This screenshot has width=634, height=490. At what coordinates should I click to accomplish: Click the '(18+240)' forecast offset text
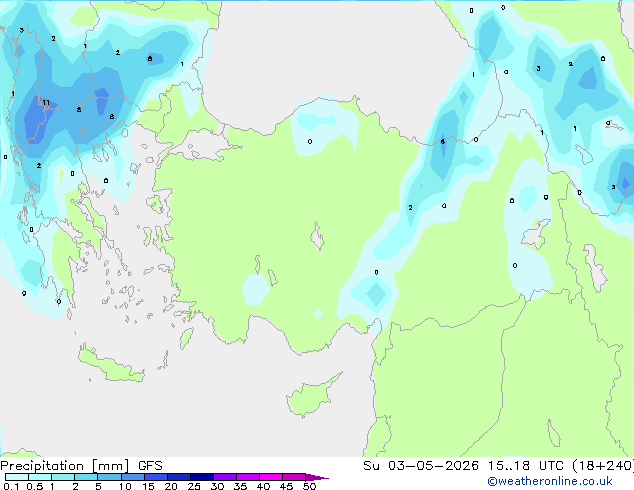coord(603,466)
